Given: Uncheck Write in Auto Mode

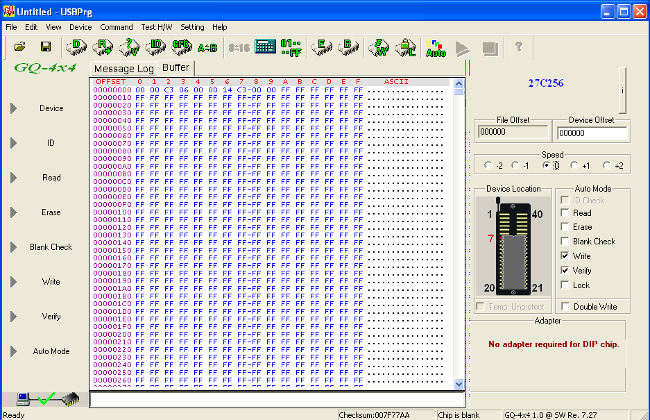Looking at the screenshot, I should [x=565, y=255].
